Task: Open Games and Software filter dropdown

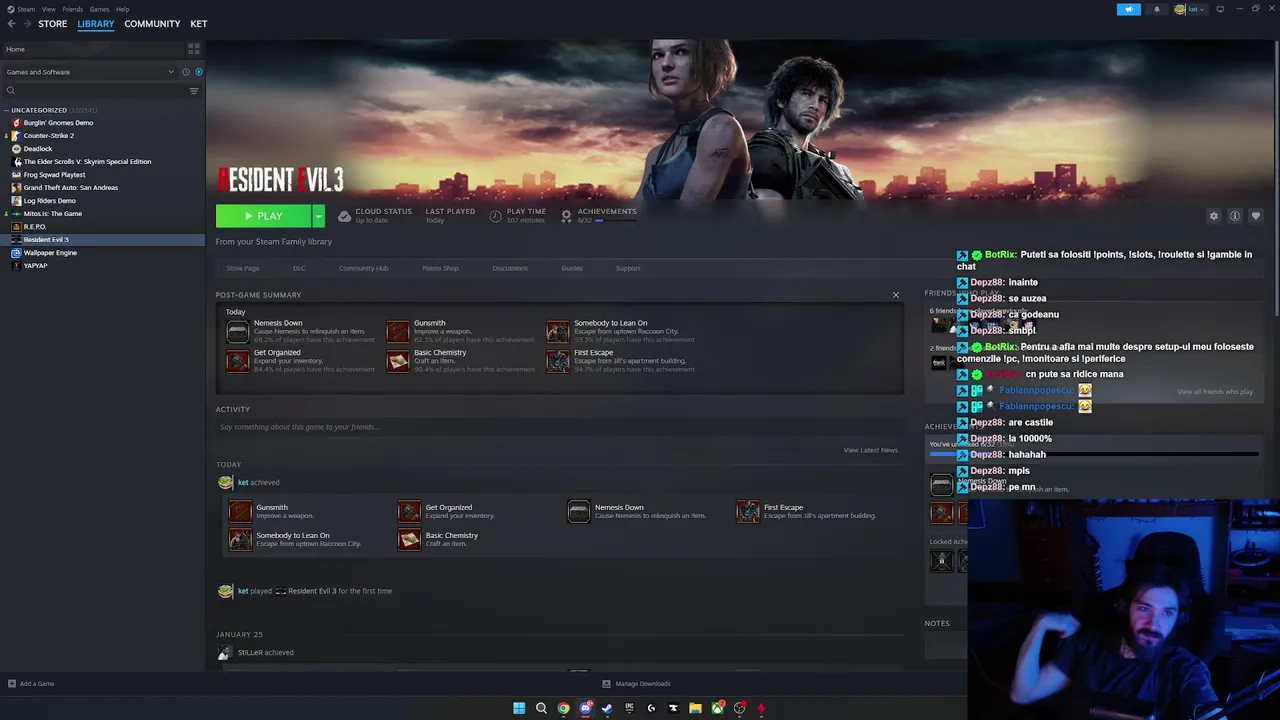Action: 90,72
